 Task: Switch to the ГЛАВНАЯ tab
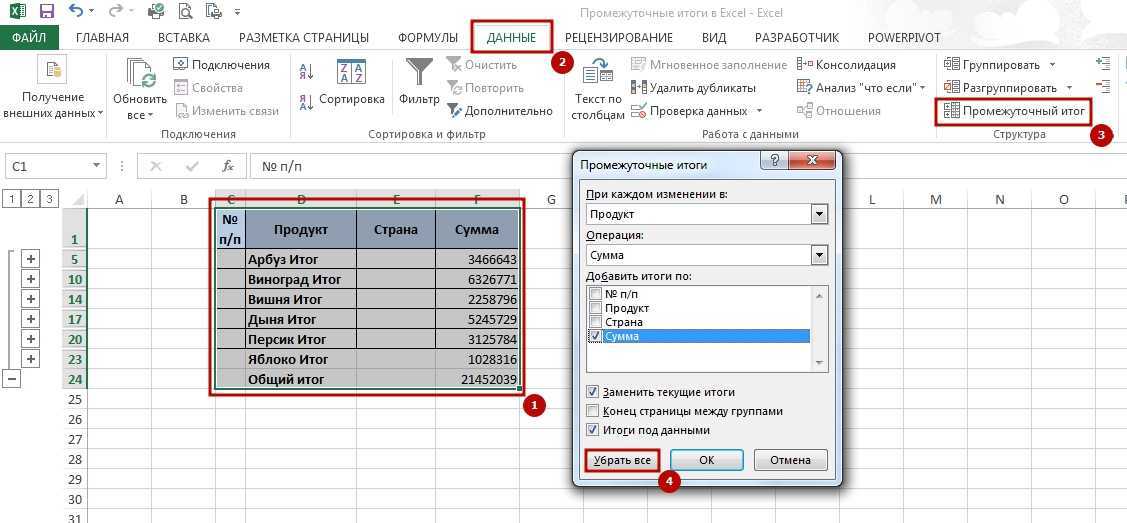102,37
